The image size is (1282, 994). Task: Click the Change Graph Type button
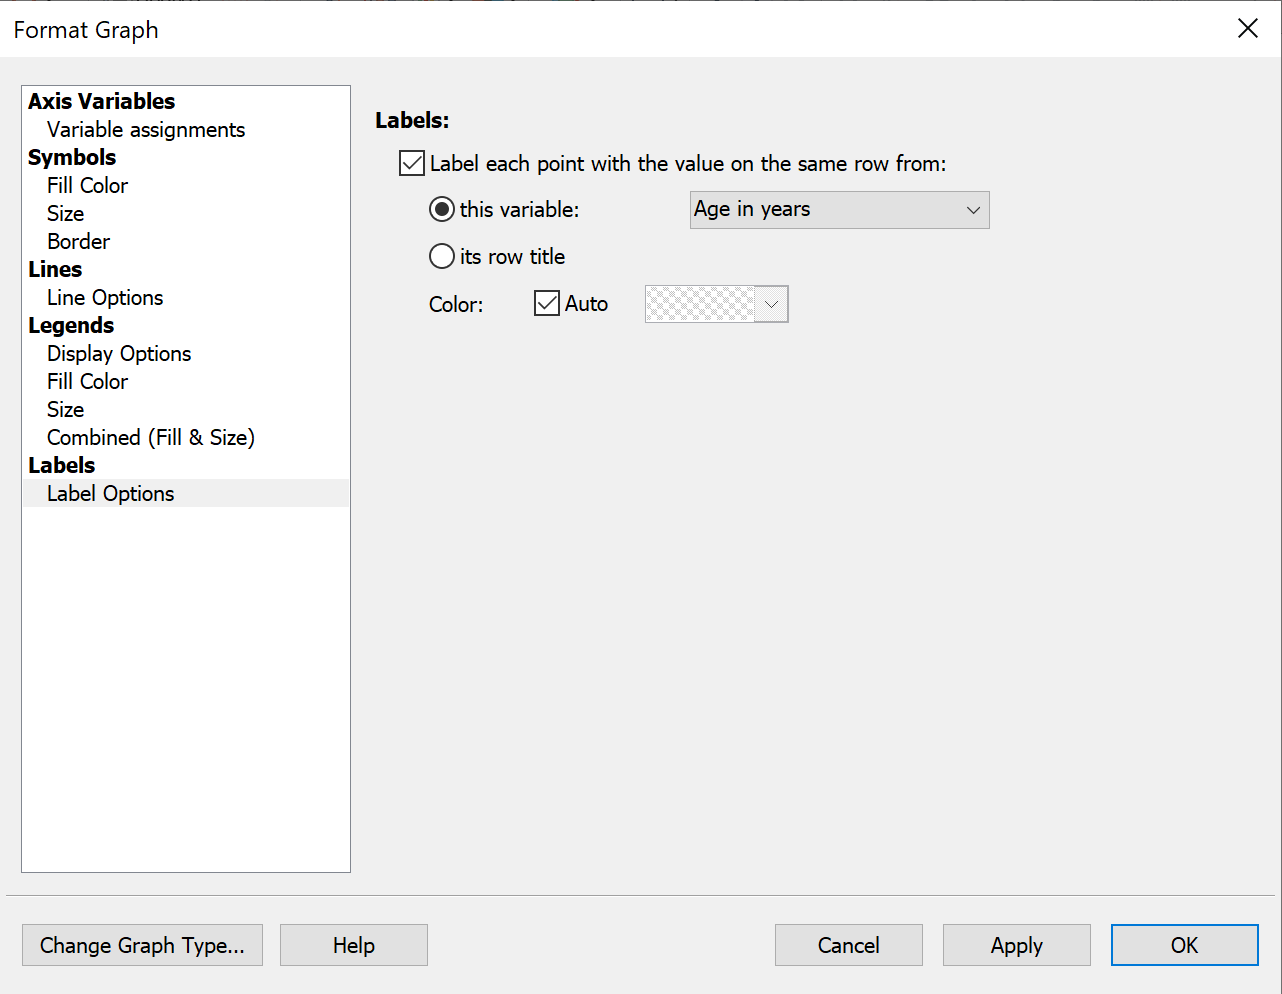click(x=142, y=945)
